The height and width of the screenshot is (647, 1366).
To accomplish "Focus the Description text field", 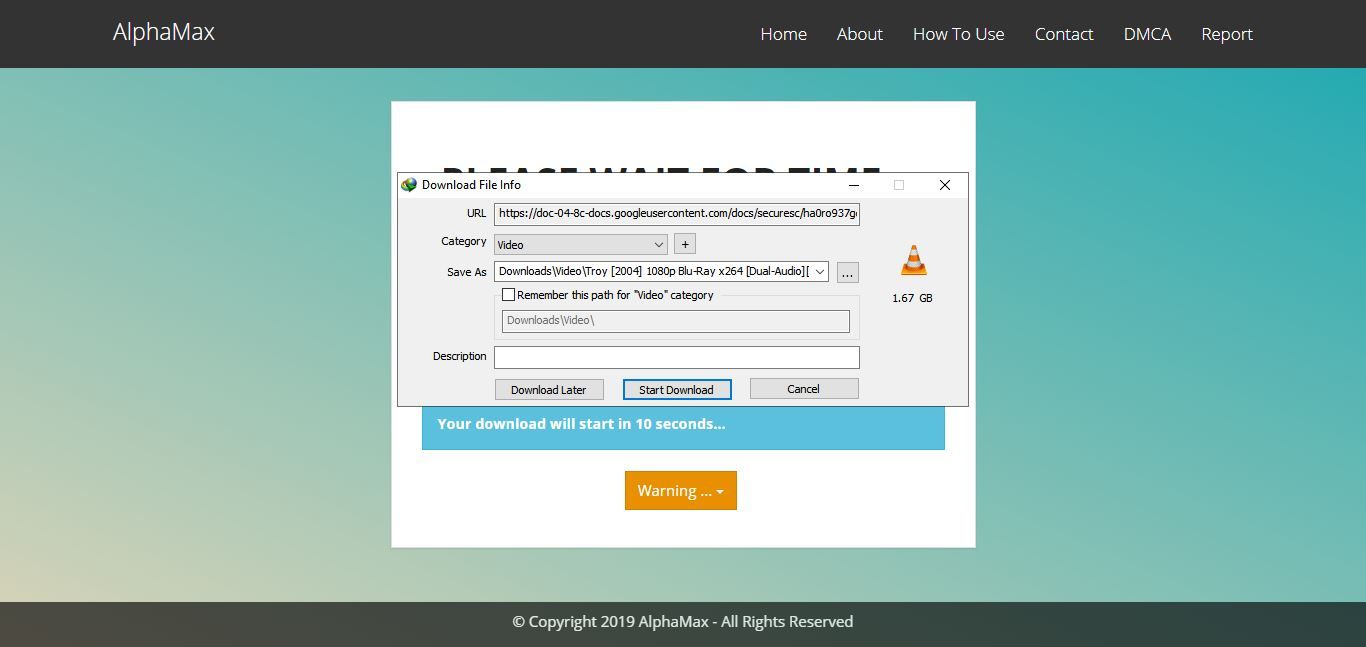I will point(677,357).
